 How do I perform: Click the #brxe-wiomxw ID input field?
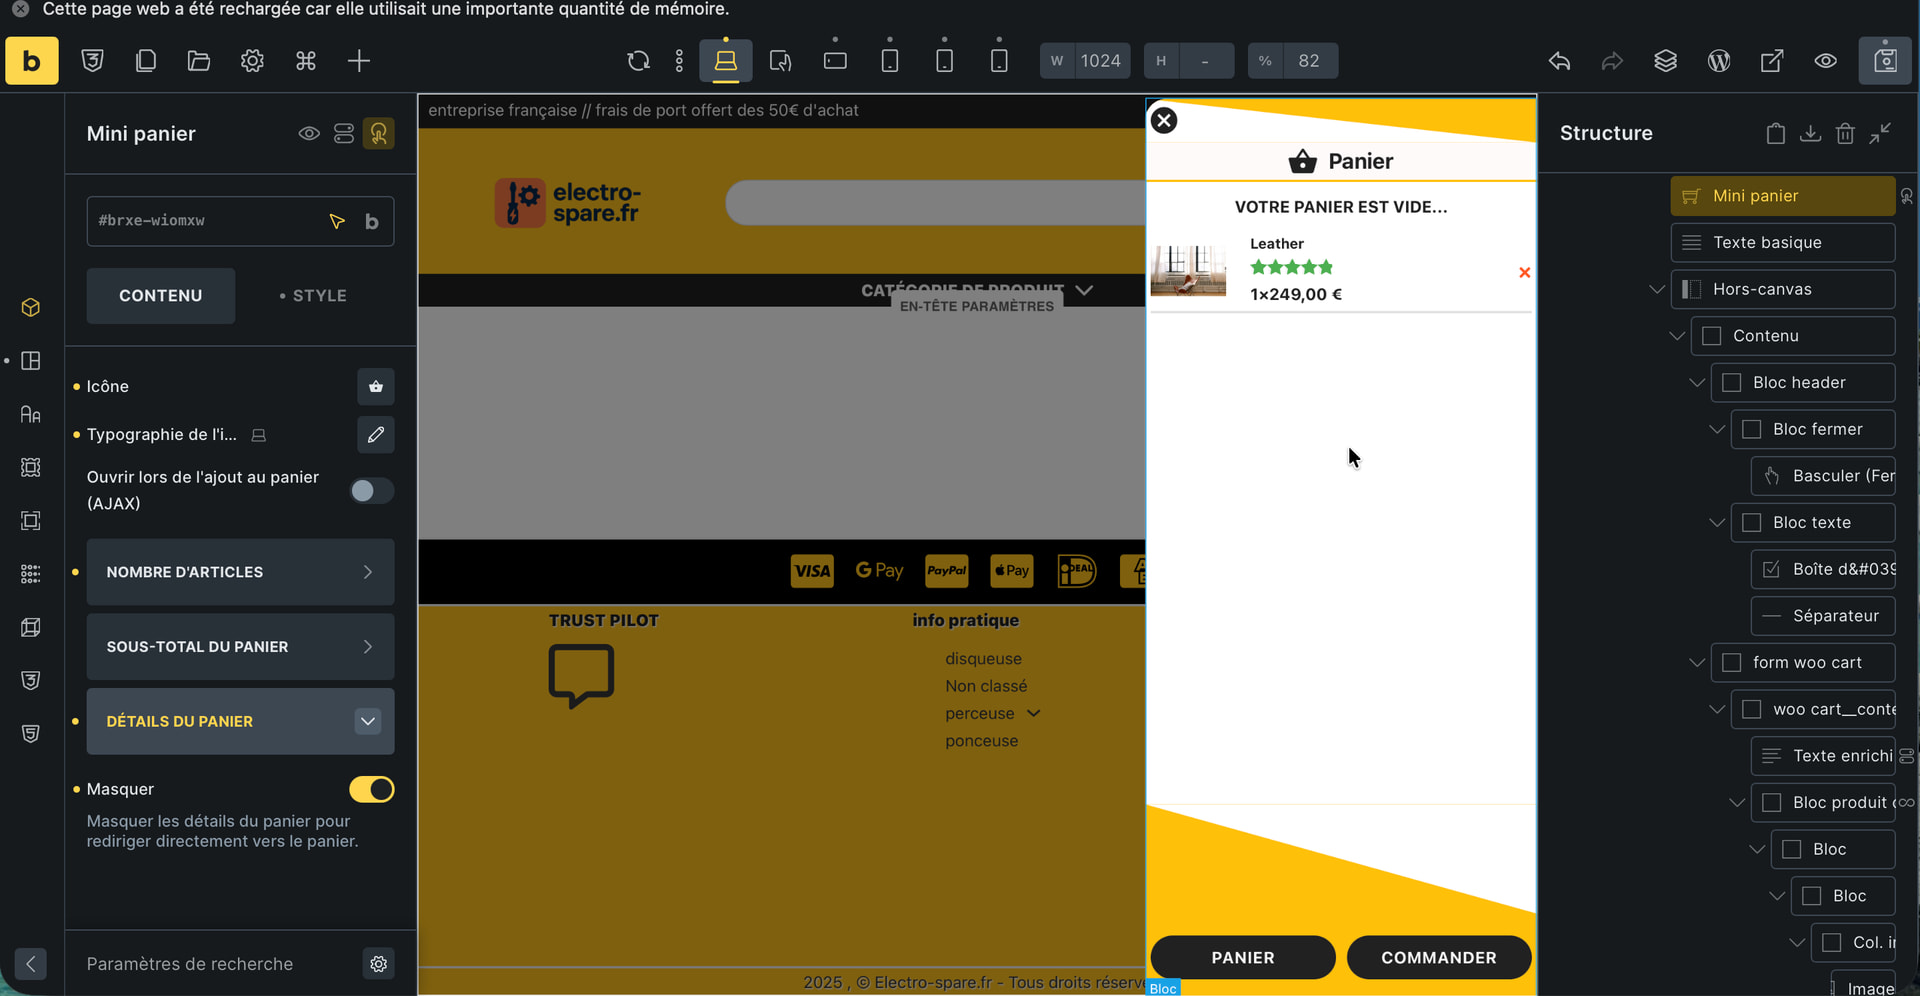pos(205,221)
